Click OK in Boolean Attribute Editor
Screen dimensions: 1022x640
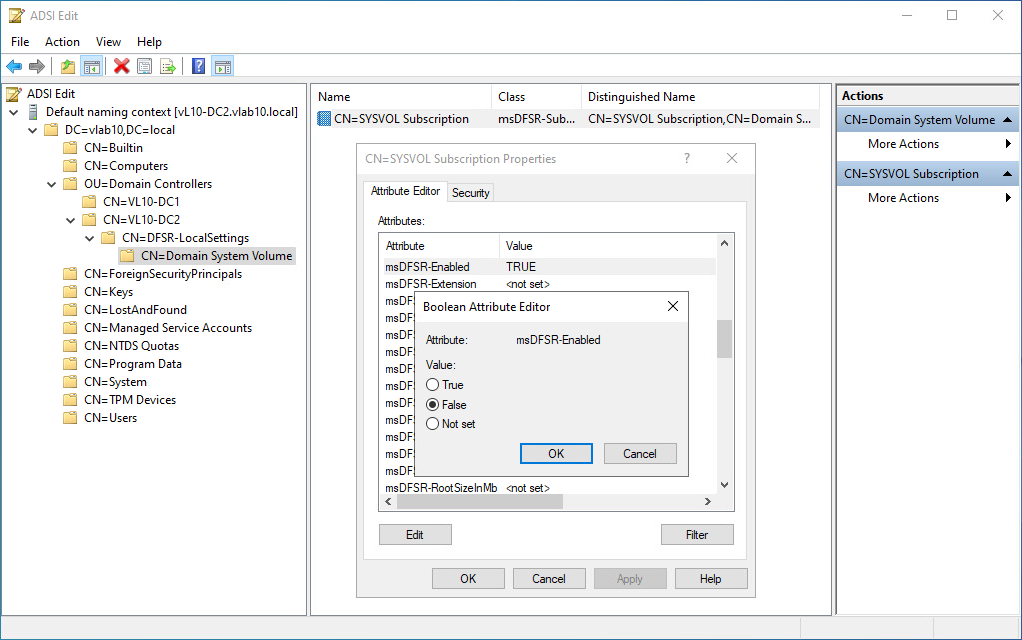[x=556, y=454]
